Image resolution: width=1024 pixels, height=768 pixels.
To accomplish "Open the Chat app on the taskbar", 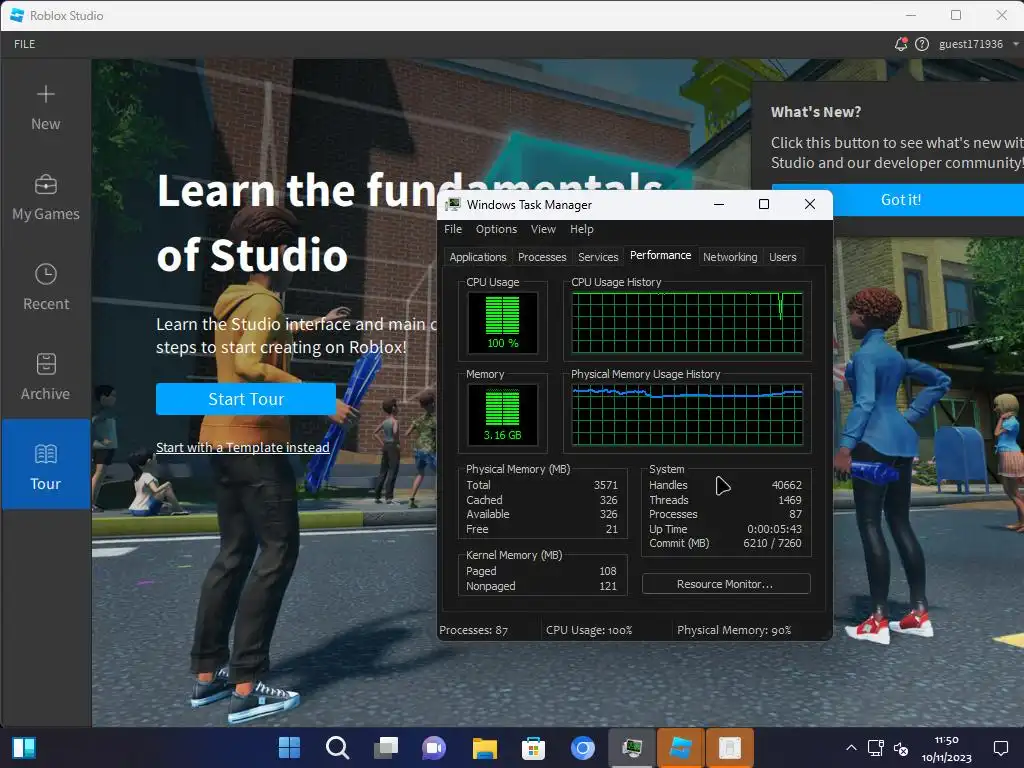I will tap(434, 747).
